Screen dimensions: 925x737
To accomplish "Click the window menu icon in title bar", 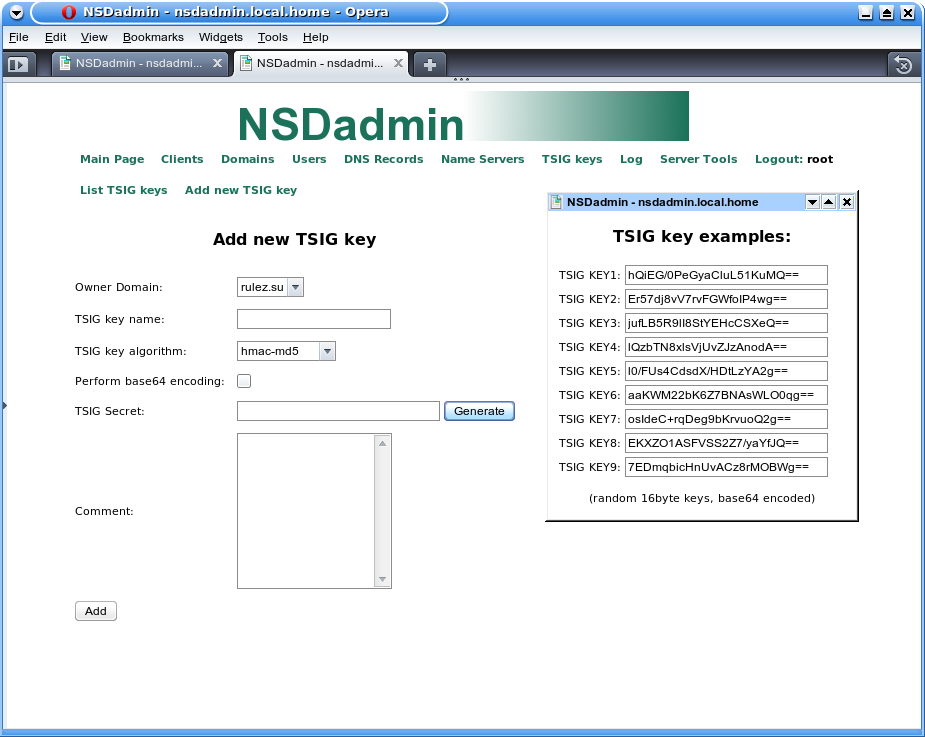I will (16, 13).
